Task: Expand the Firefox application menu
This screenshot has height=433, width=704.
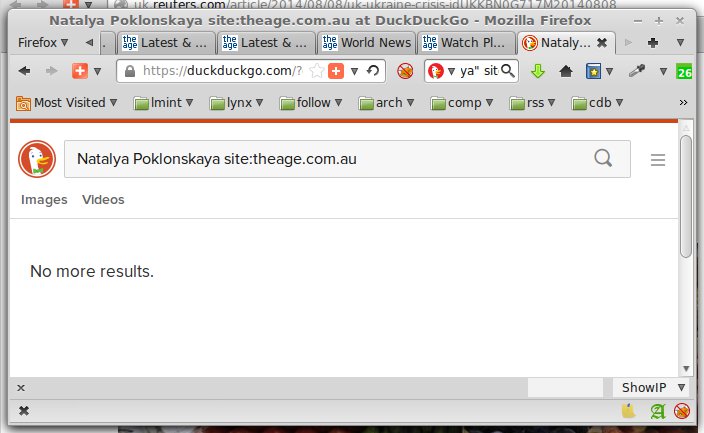Action: (43, 43)
